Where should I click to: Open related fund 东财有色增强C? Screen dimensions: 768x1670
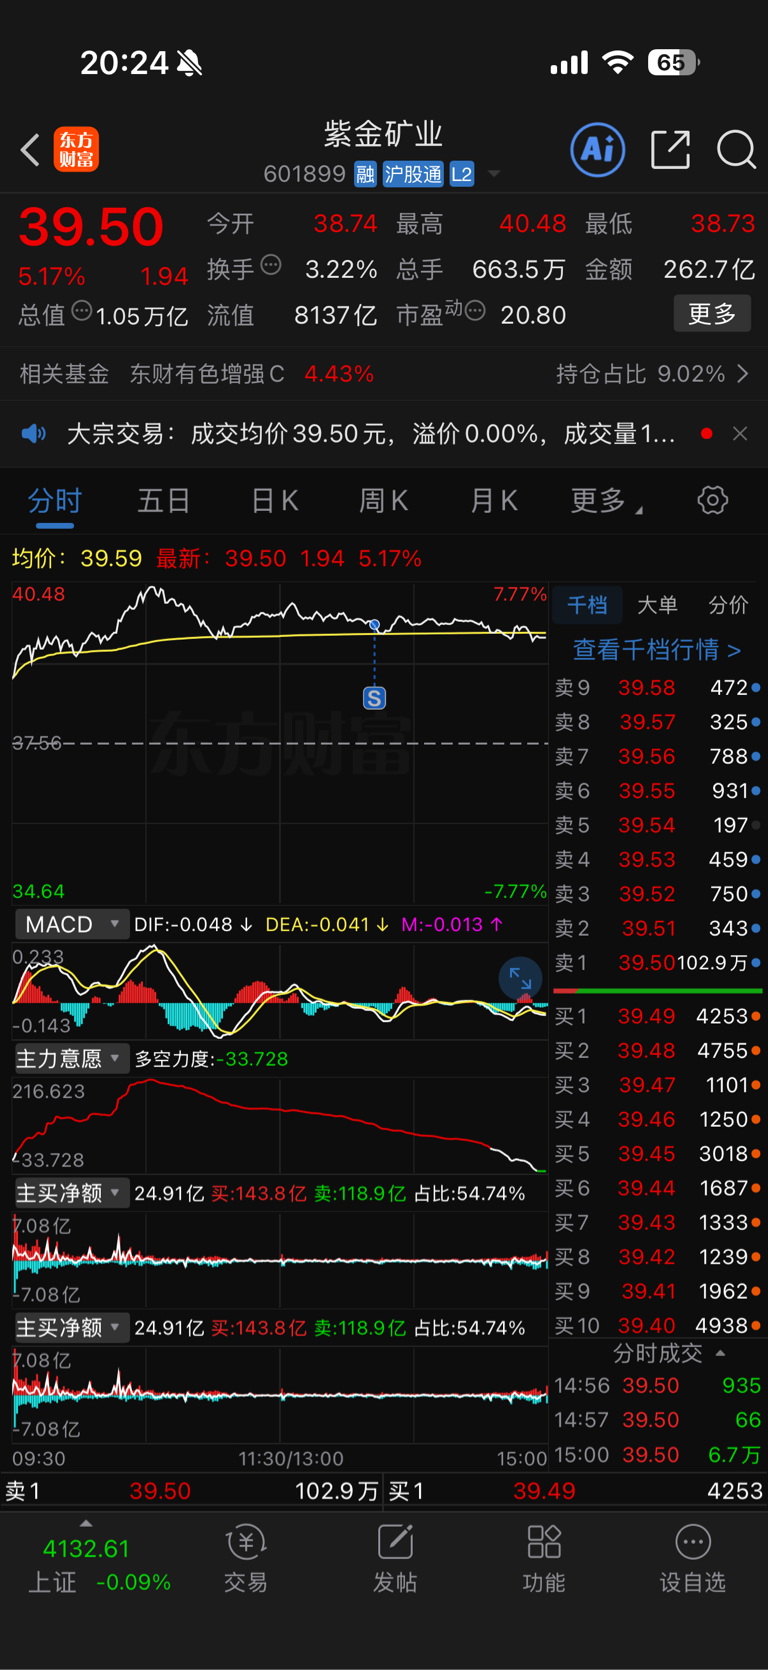[207, 374]
